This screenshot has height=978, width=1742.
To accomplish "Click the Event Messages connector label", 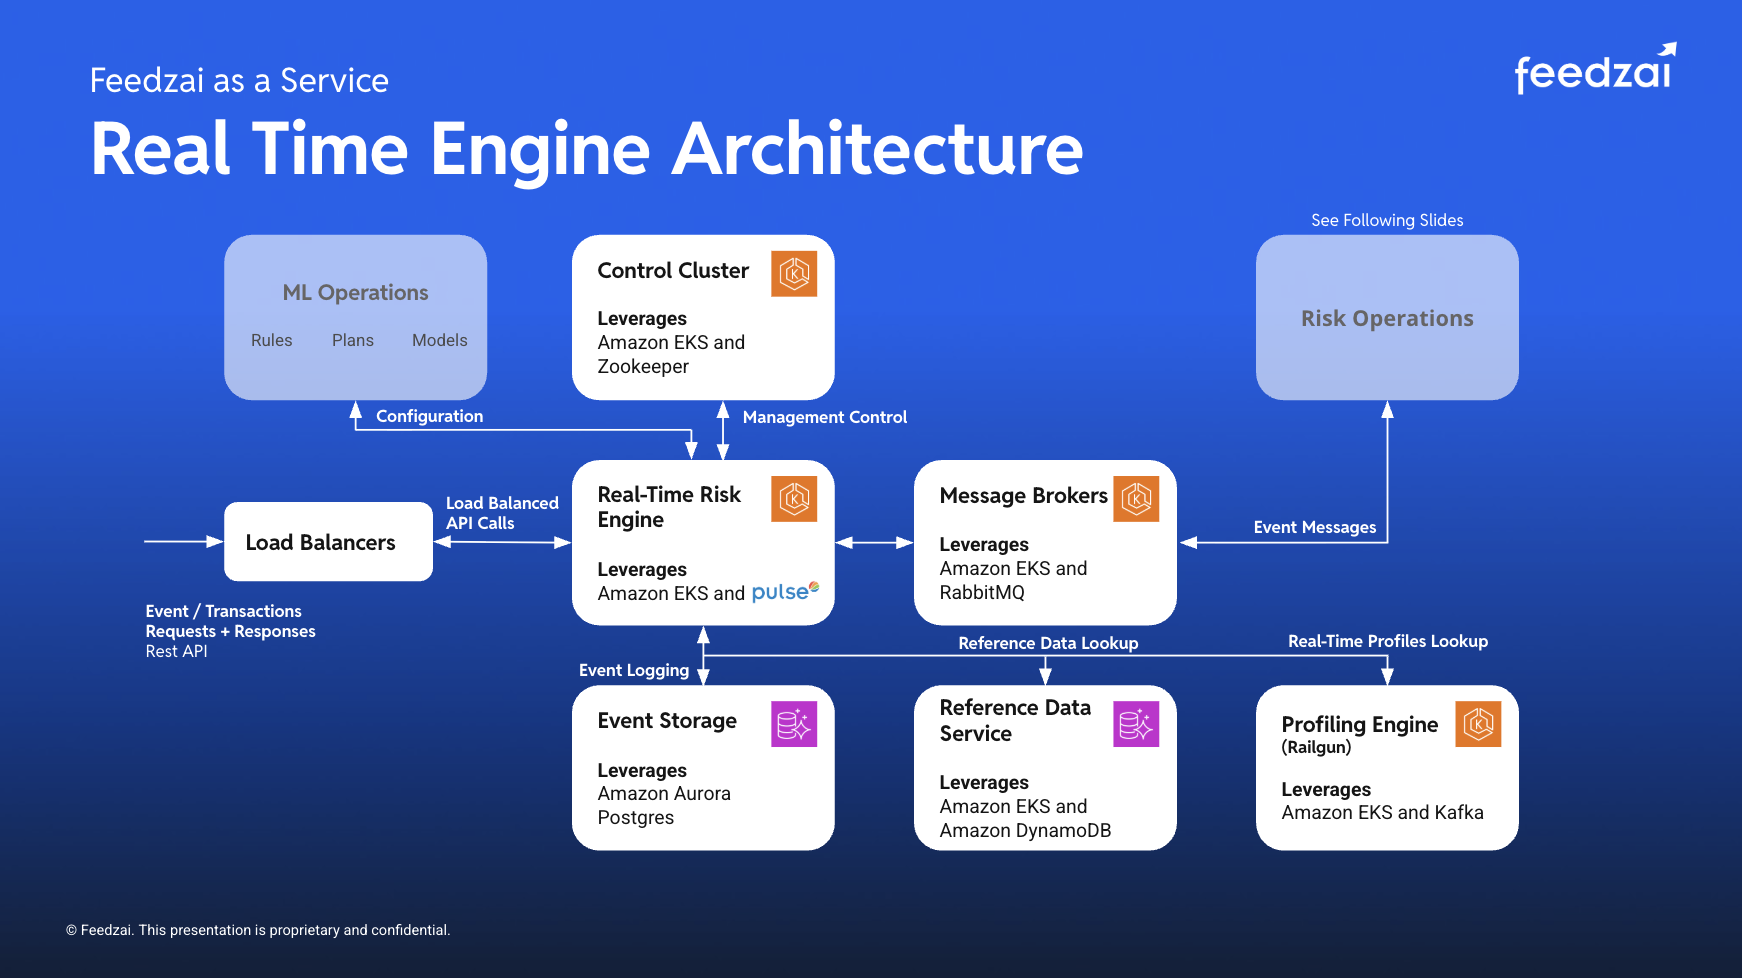I will 1314,527.
